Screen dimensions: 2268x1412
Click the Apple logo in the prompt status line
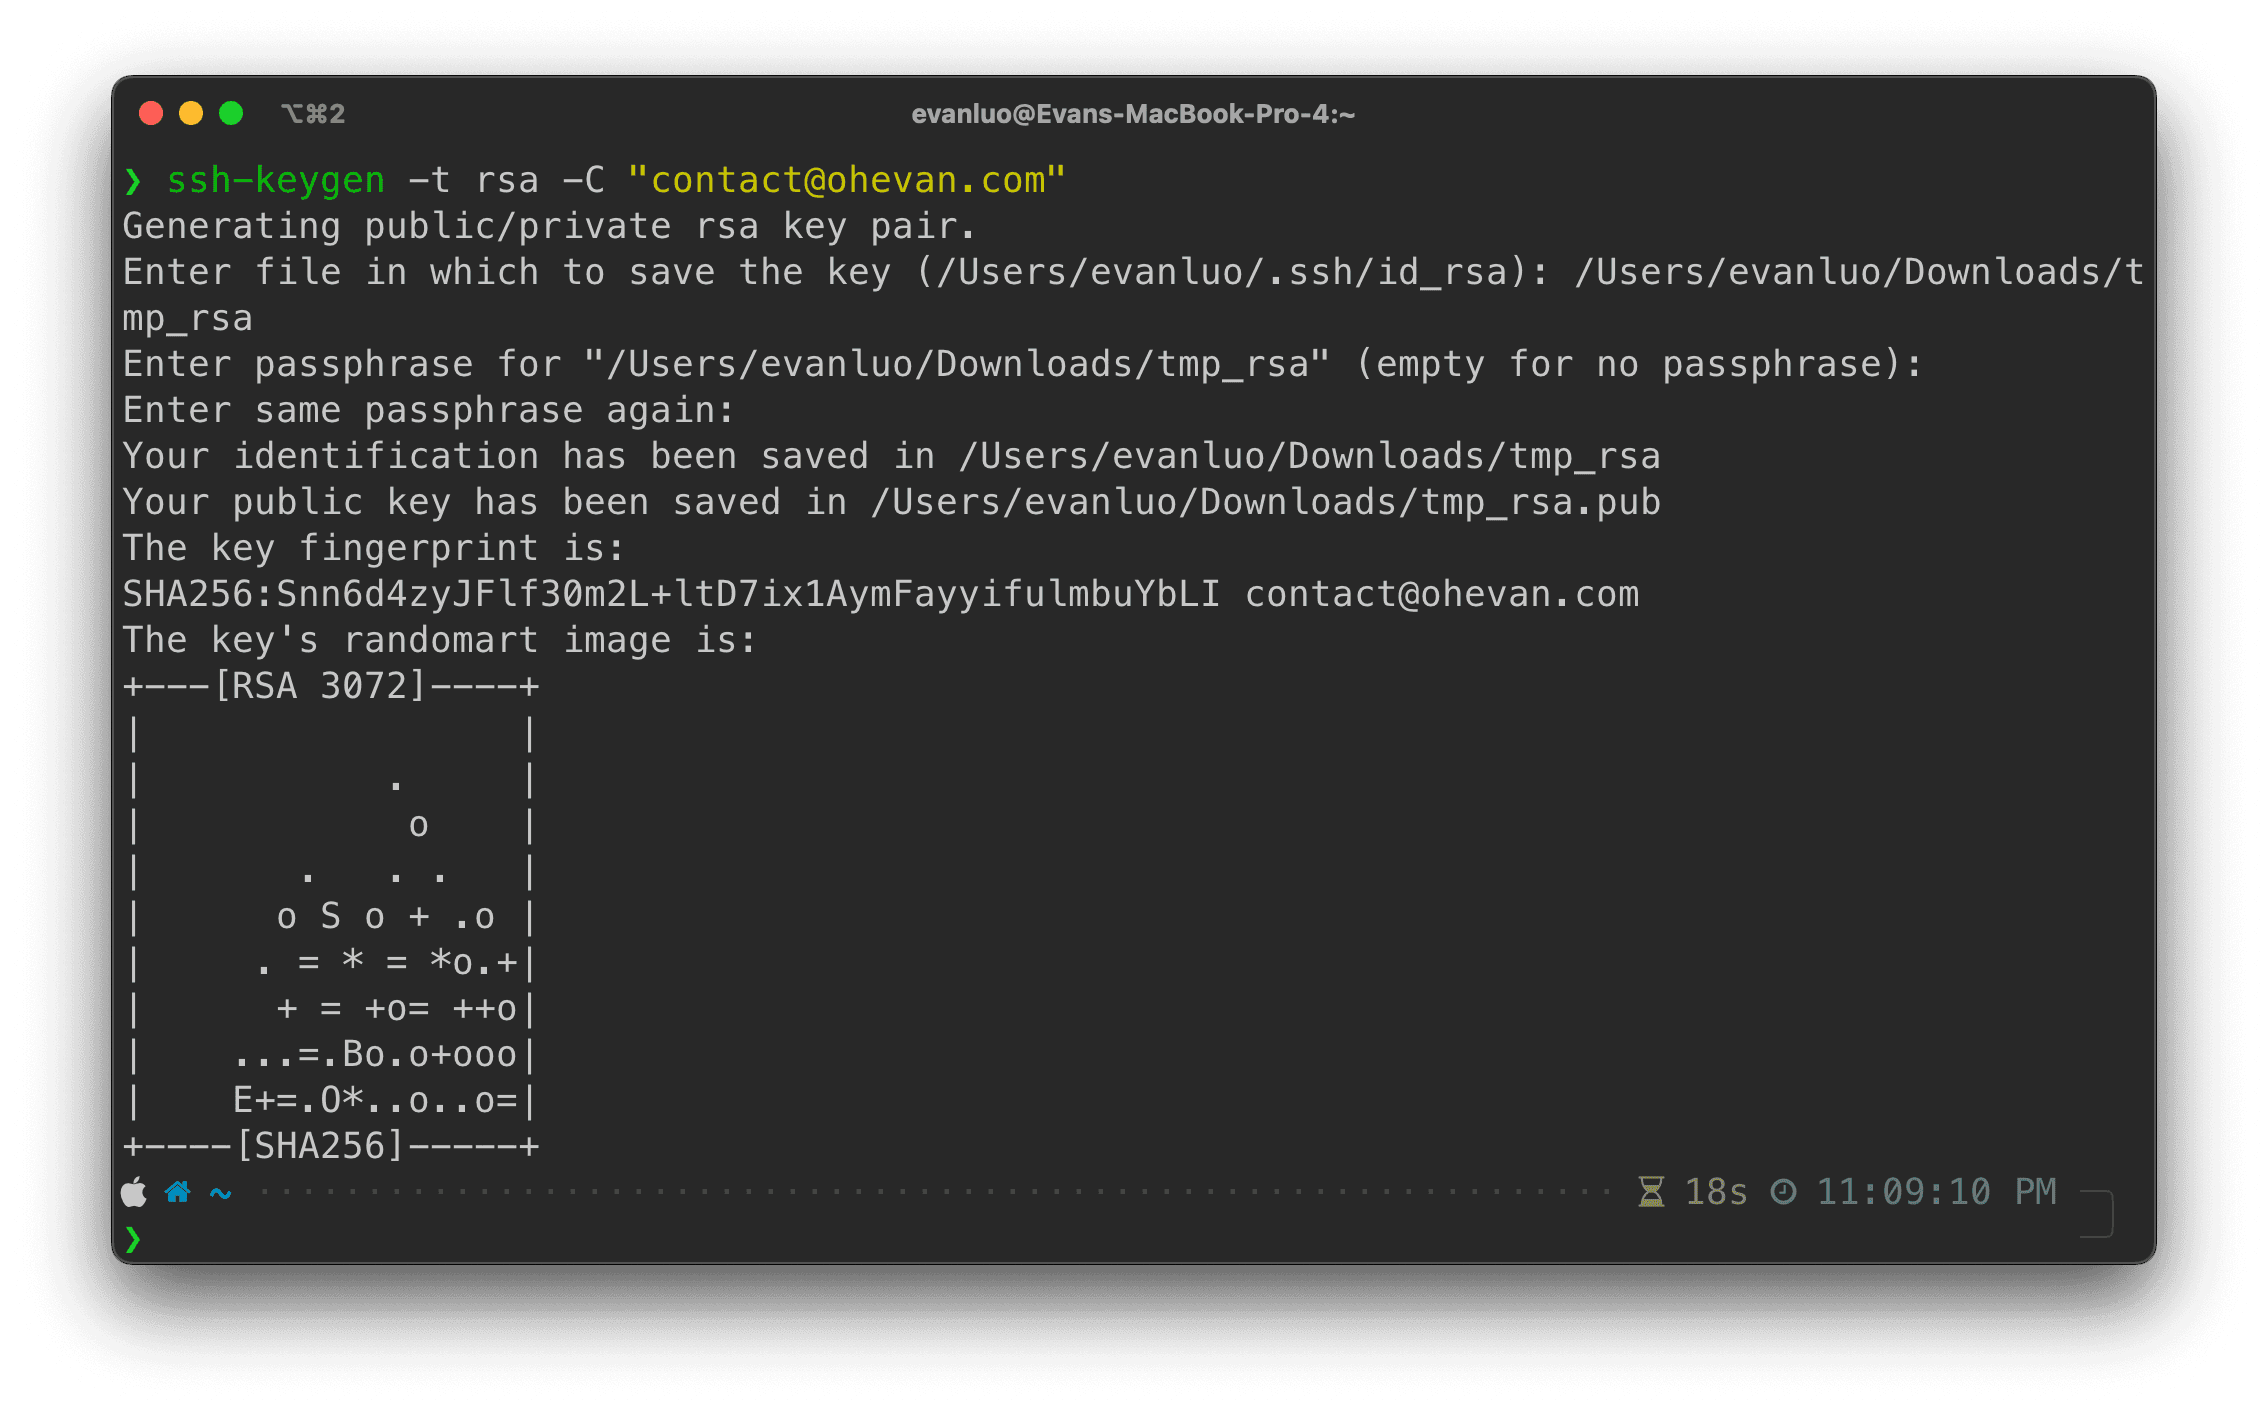click(x=134, y=1192)
